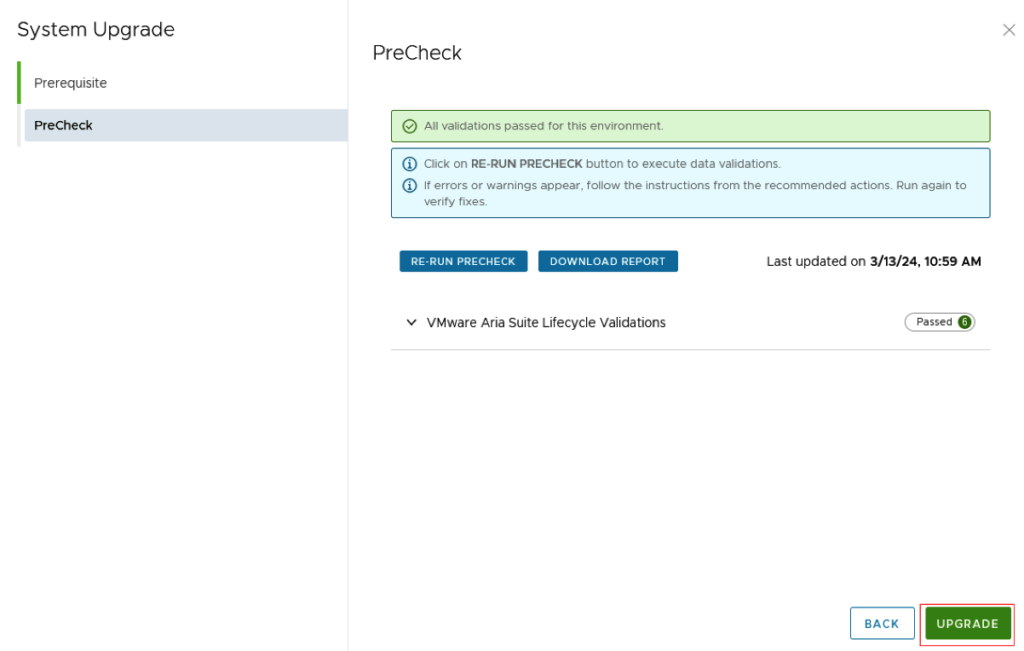Click the System Upgrade title
This screenshot has width=1024, height=651.
(x=96, y=30)
